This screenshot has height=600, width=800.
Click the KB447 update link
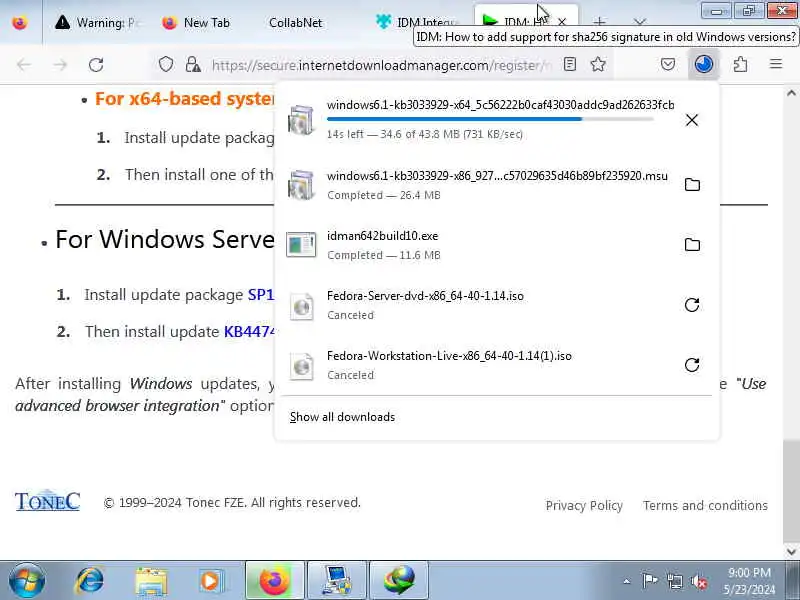(249, 332)
